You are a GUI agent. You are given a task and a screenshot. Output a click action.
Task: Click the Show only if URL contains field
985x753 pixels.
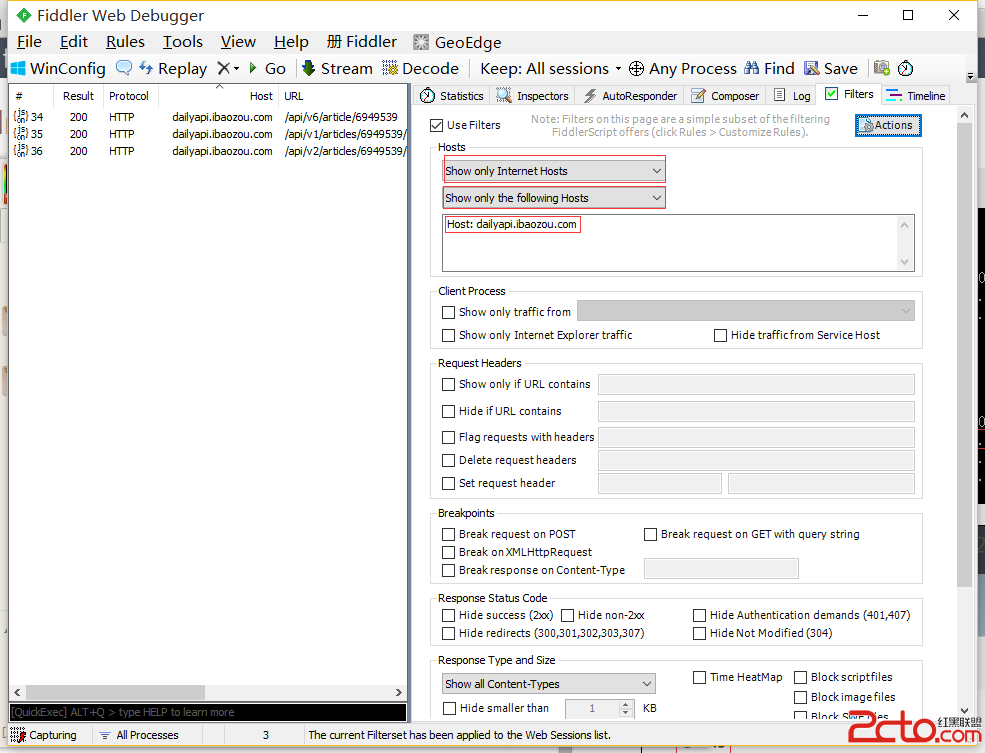coord(756,384)
